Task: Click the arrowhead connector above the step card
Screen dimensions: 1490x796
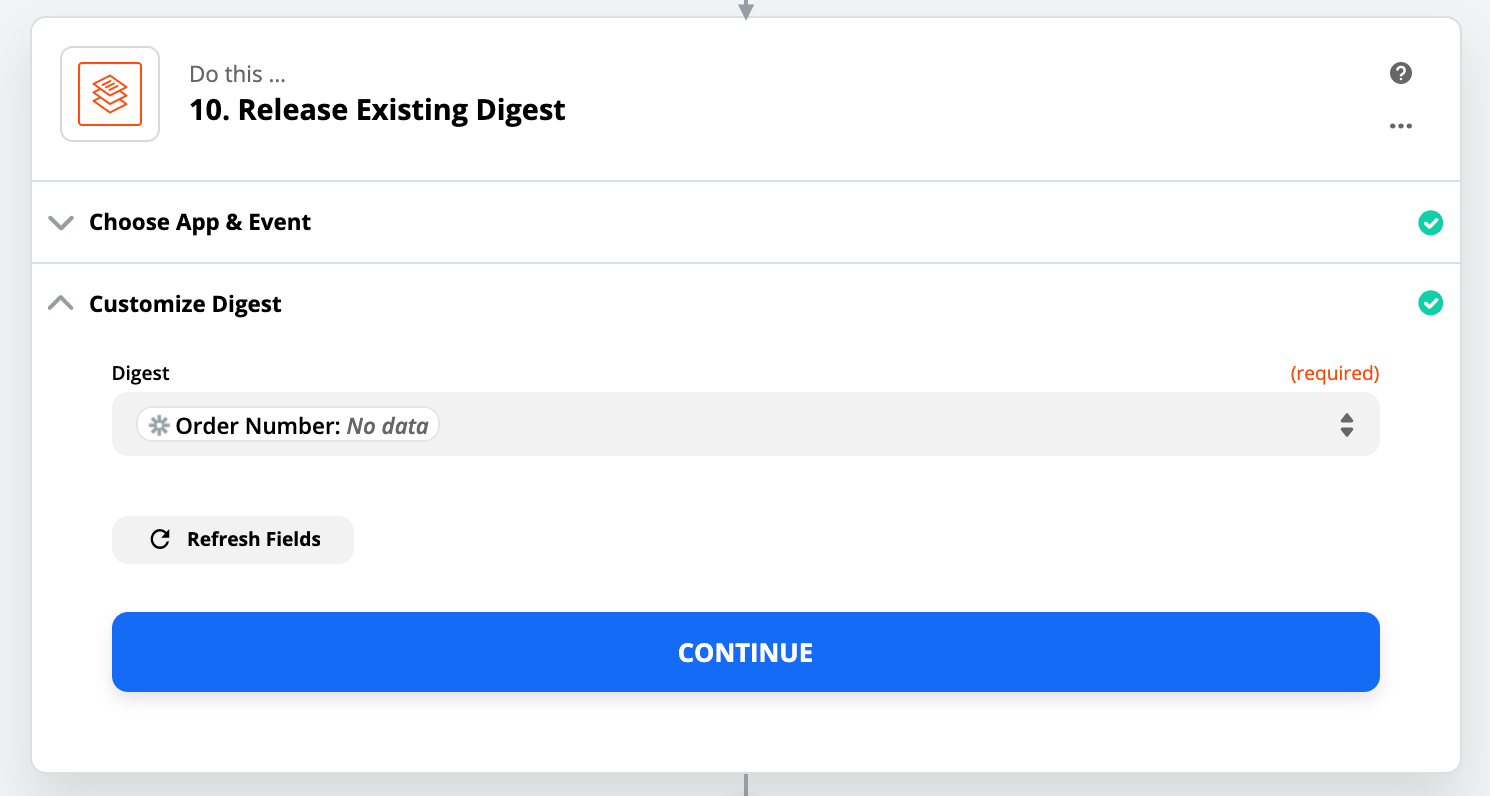Action: 745,10
